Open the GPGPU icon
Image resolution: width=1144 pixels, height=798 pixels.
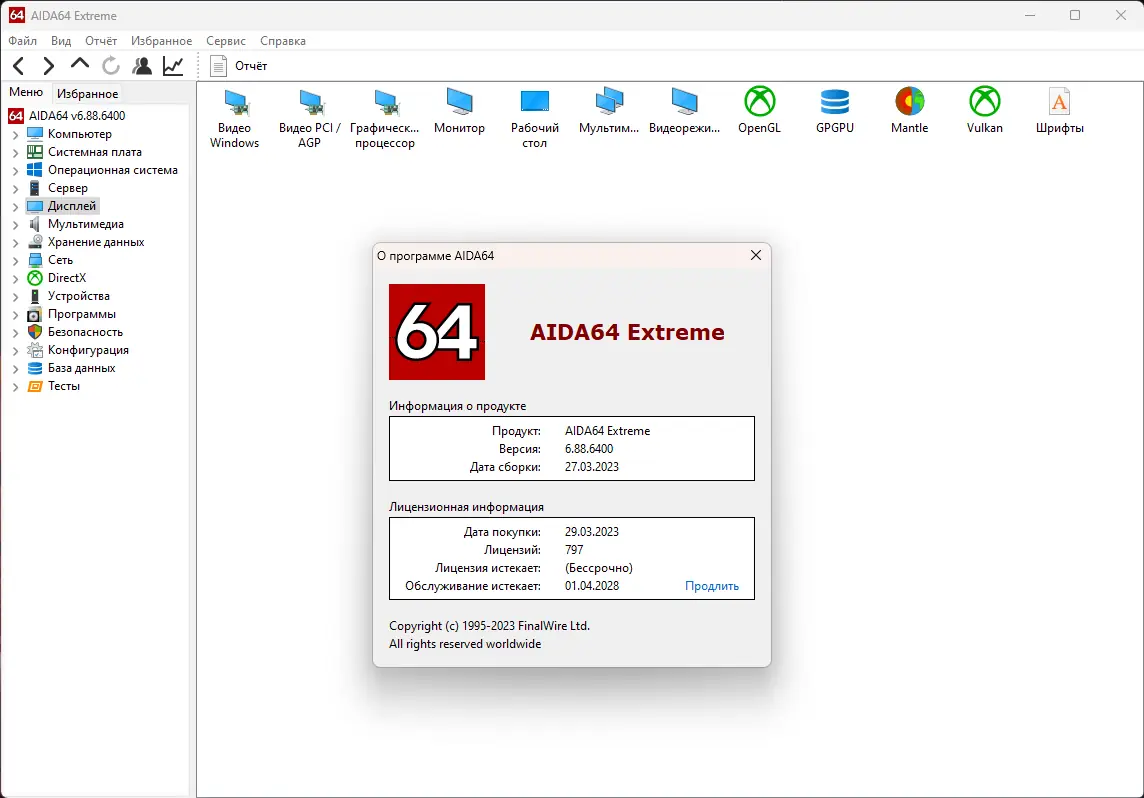pos(835,111)
